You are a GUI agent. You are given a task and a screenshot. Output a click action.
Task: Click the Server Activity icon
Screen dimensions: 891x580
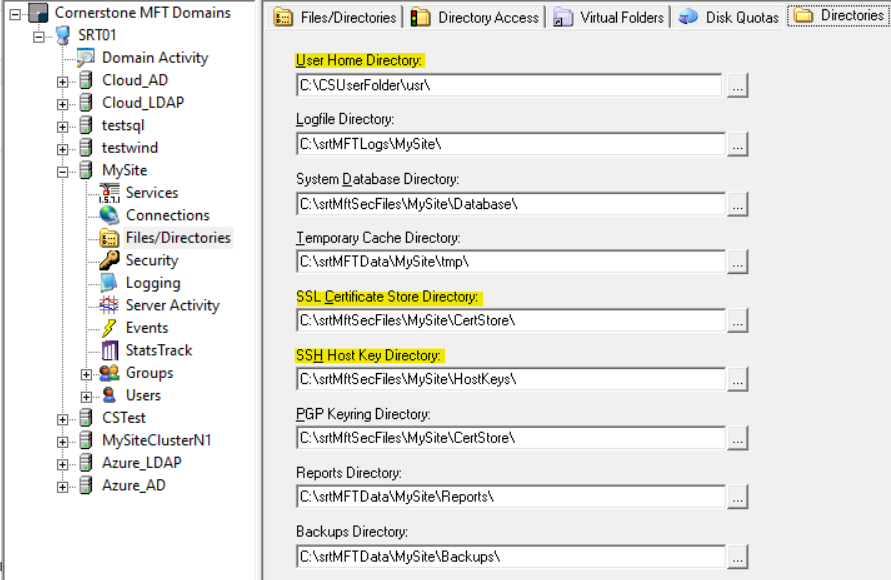(x=109, y=305)
